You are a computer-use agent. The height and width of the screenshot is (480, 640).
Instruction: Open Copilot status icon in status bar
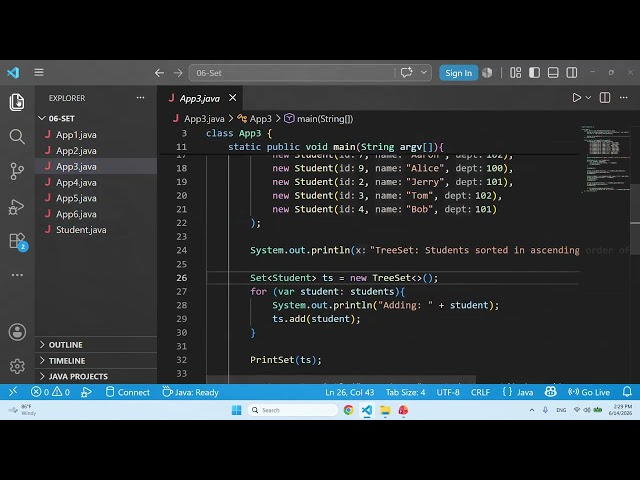click(x=551, y=392)
